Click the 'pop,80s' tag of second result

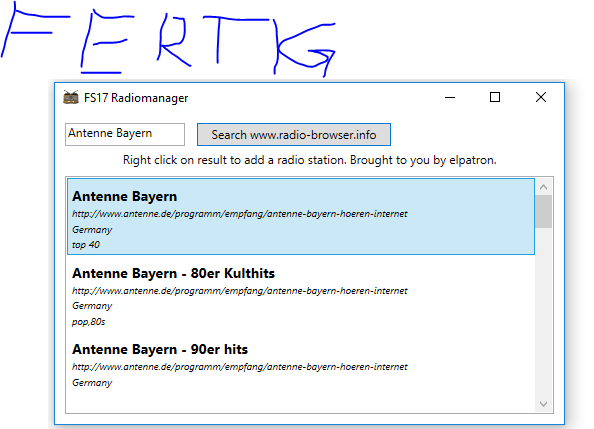pos(89,322)
